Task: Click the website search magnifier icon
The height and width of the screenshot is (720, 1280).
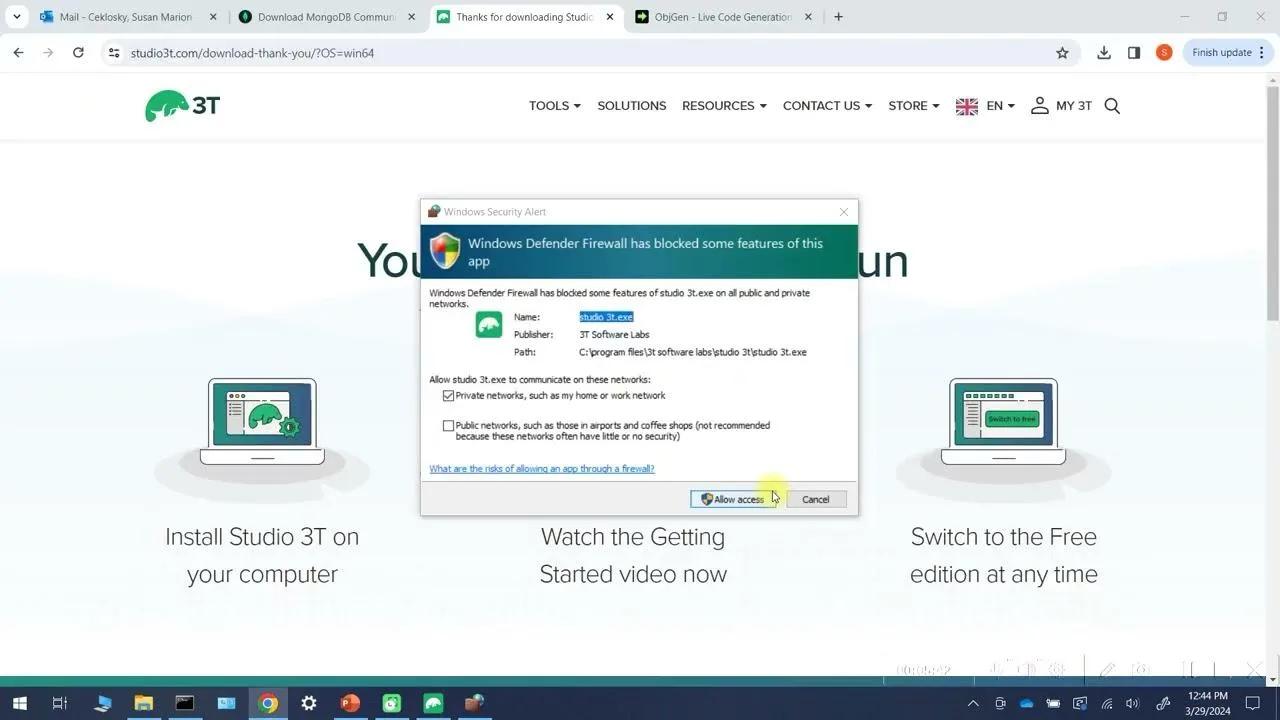Action: click(1112, 106)
